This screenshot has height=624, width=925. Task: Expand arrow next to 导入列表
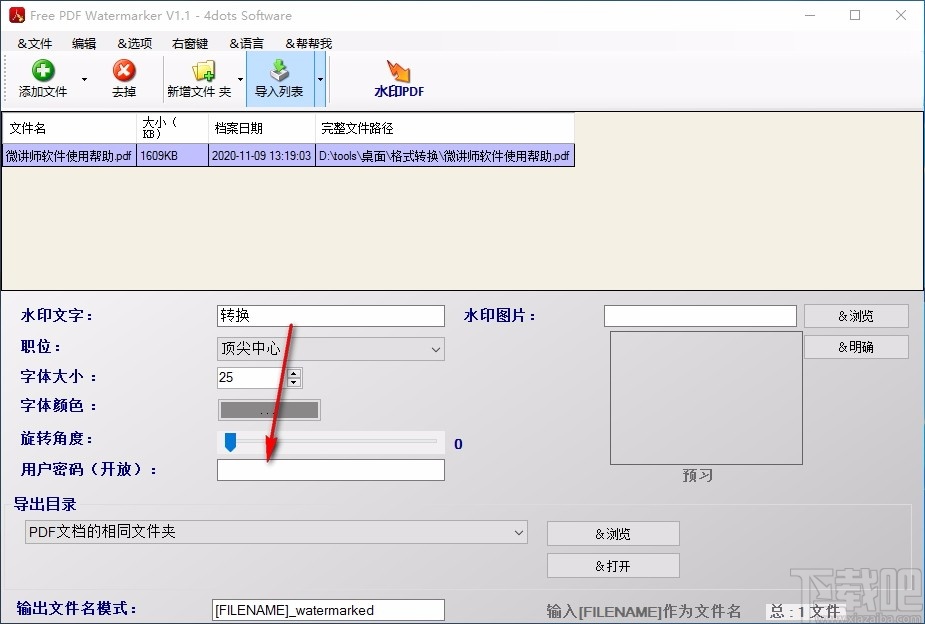pos(320,79)
